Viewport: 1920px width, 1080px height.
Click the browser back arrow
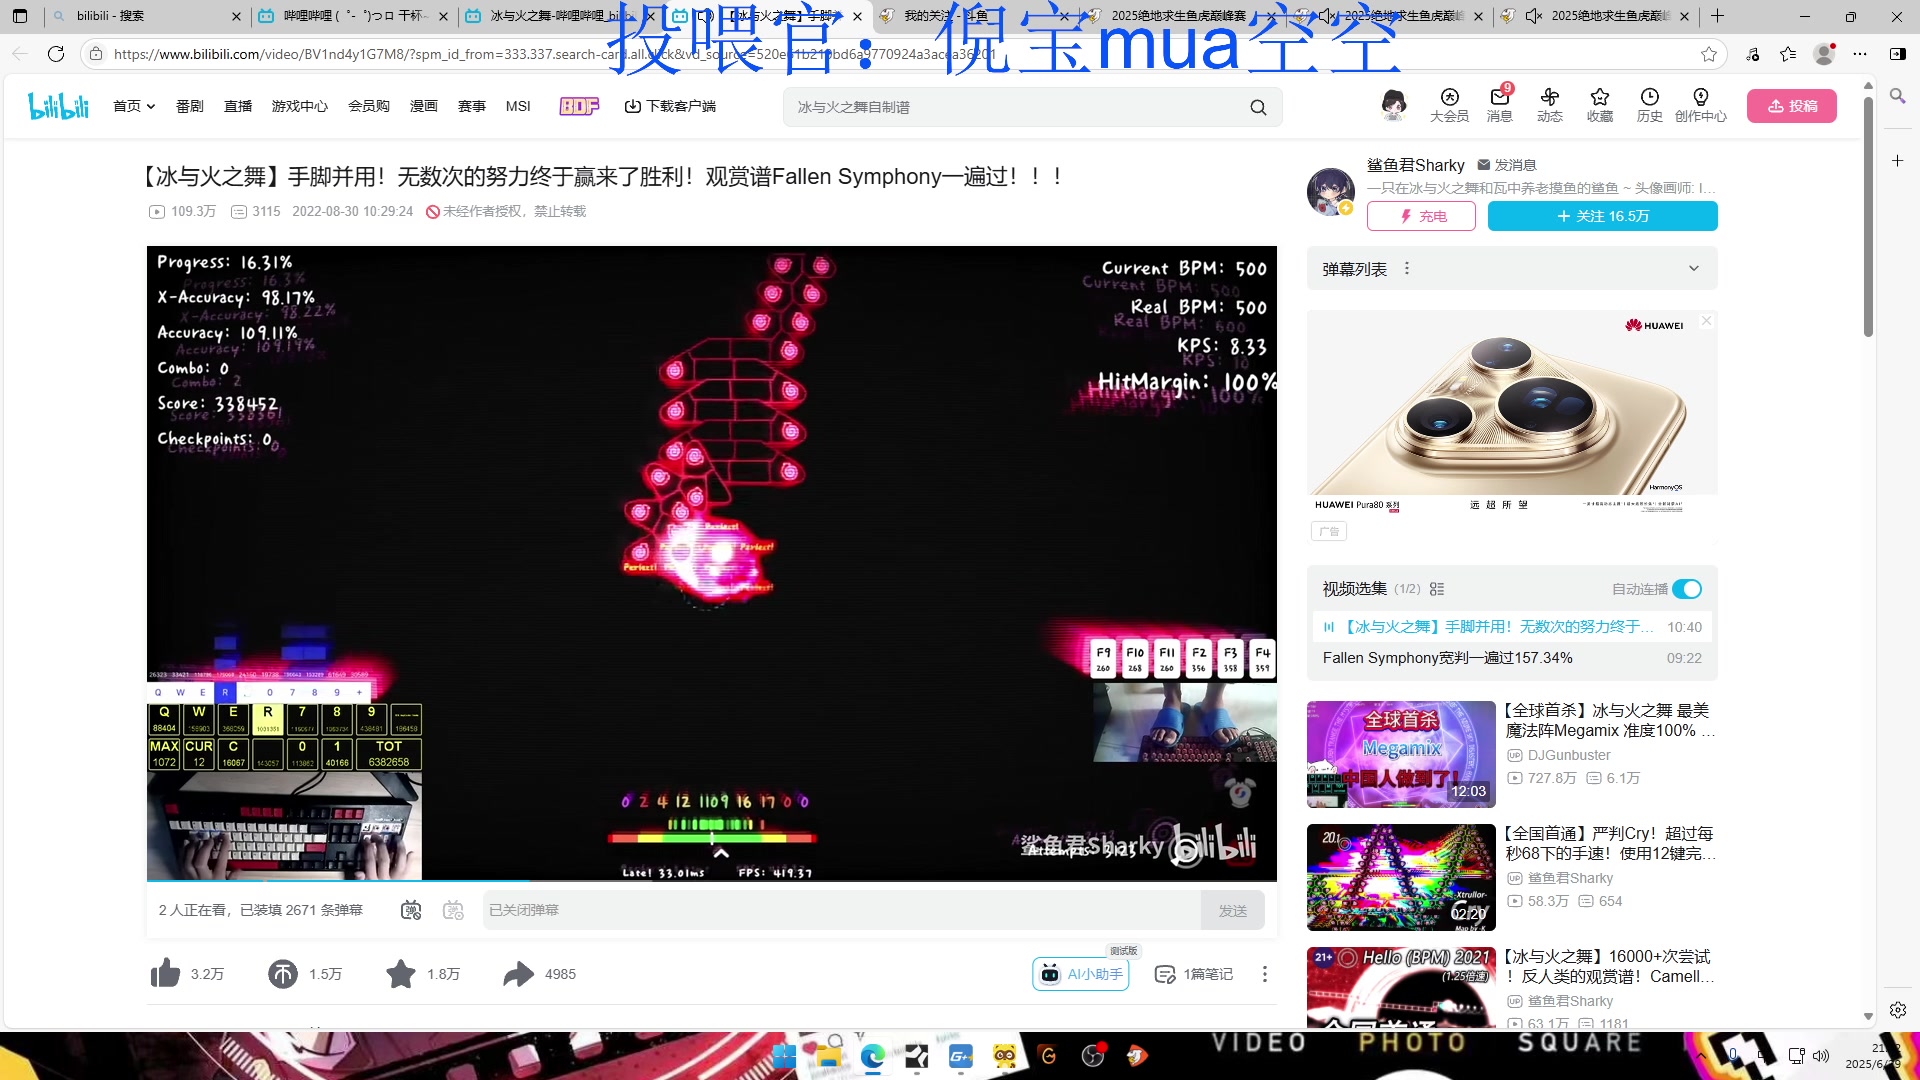(20, 54)
